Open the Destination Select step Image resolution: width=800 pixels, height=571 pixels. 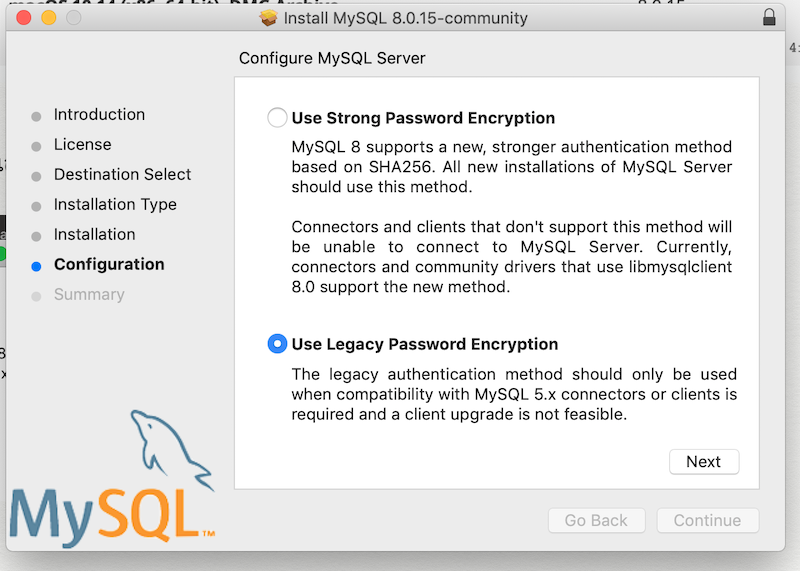coord(122,175)
